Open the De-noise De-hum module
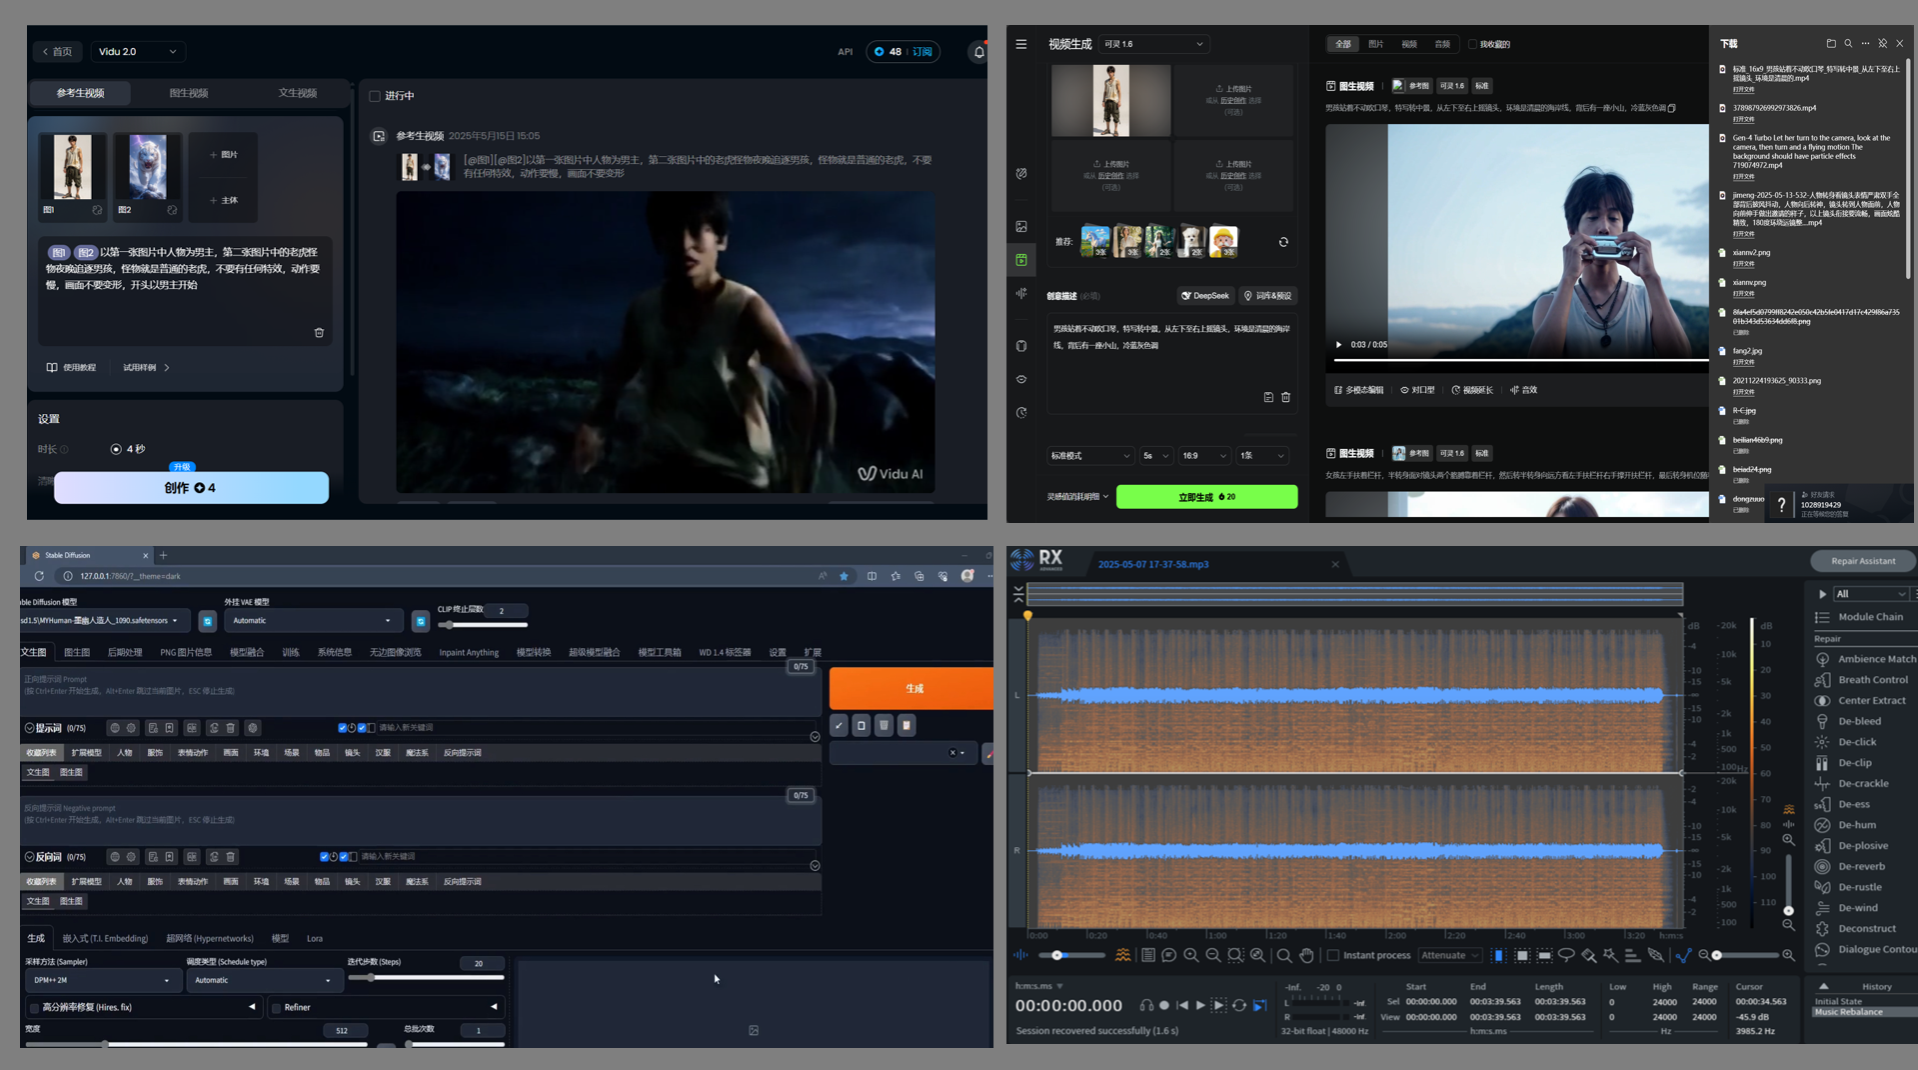The height and width of the screenshot is (1070, 1918). pyautogui.click(x=1856, y=825)
